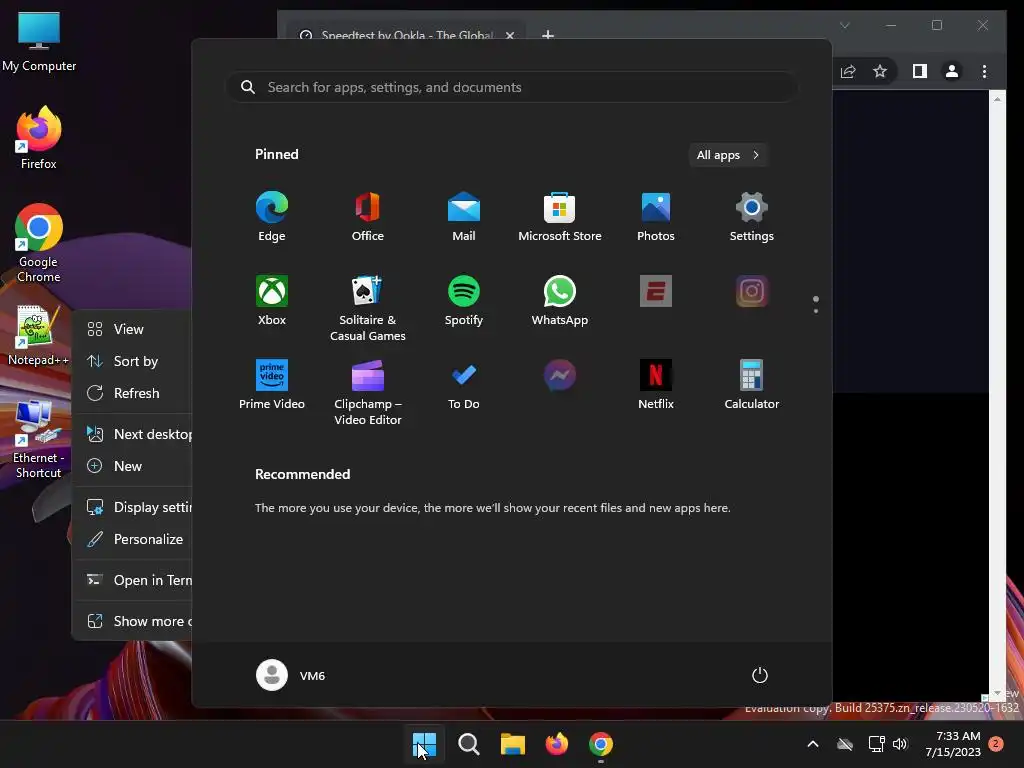The height and width of the screenshot is (768, 1024).
Task: Click Display settings in context menu
Action: (x=133, y=507)
